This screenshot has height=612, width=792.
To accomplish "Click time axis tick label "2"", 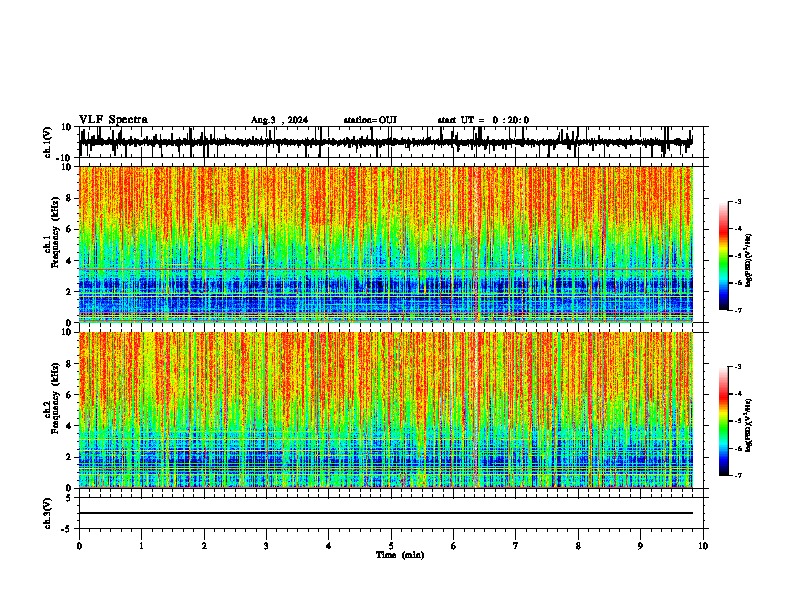I will [204, 546].
